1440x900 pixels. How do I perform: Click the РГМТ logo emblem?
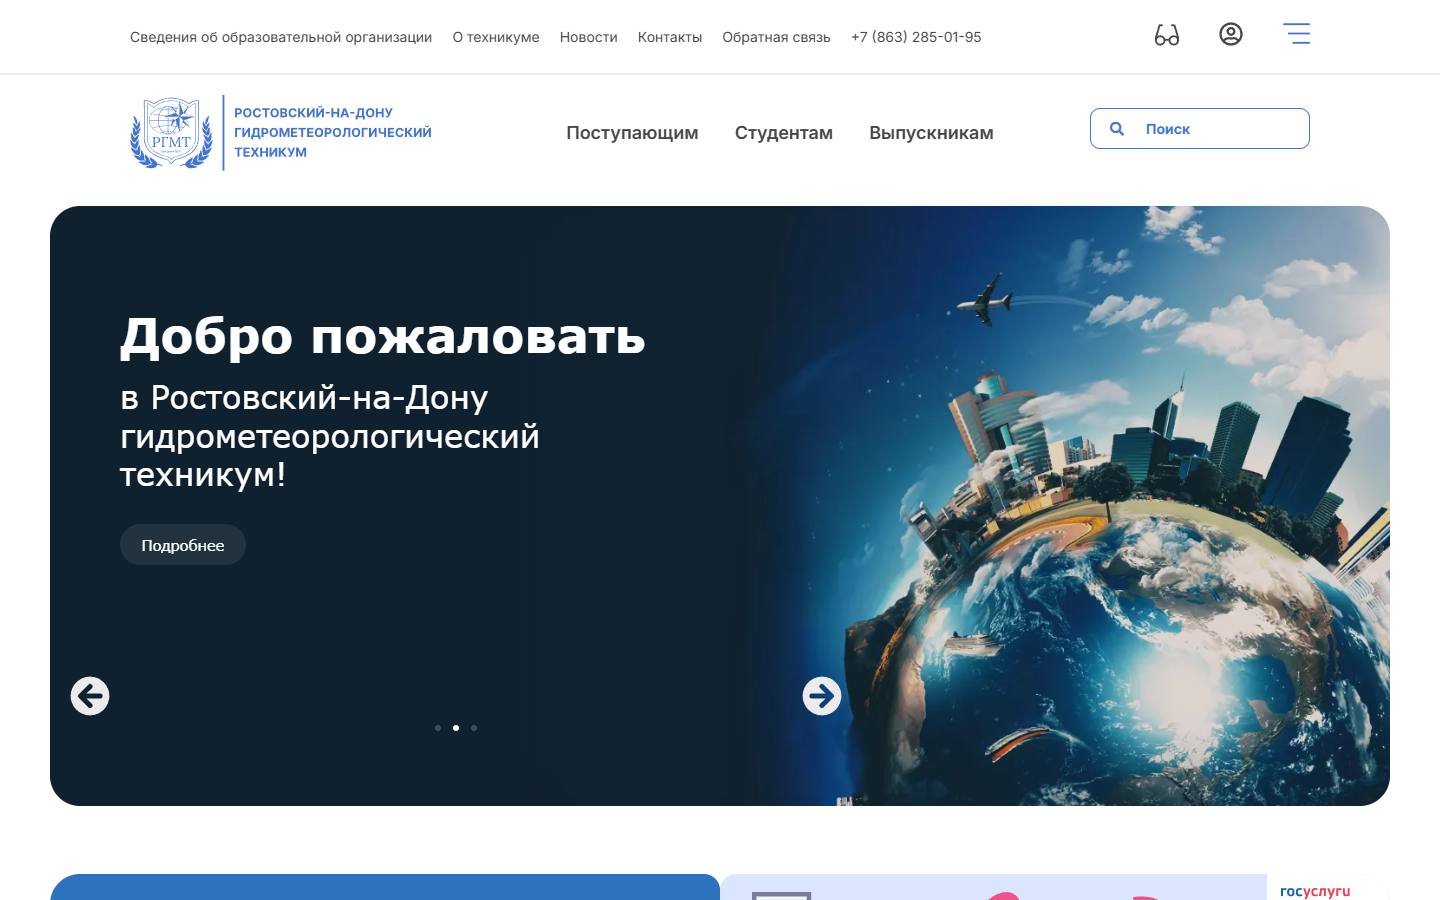click(x=171, y=132)
